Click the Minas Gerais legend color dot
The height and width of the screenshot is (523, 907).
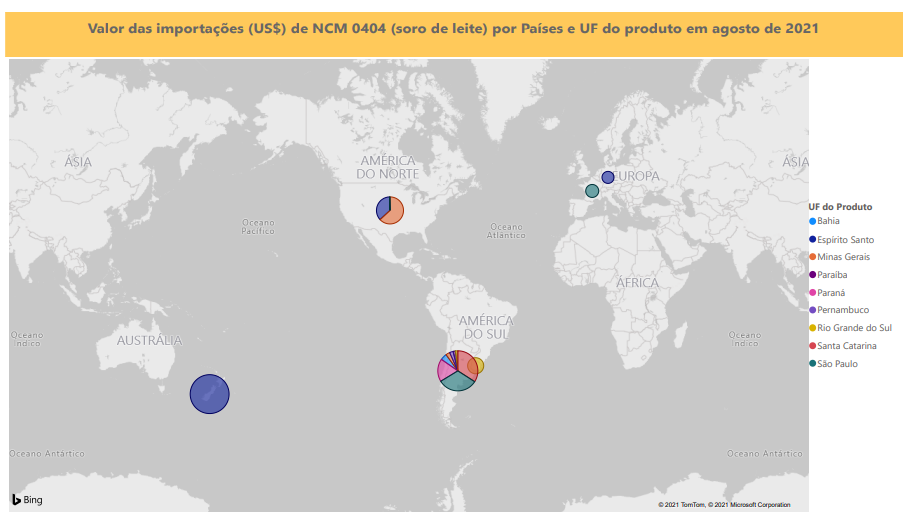[813, 257]
